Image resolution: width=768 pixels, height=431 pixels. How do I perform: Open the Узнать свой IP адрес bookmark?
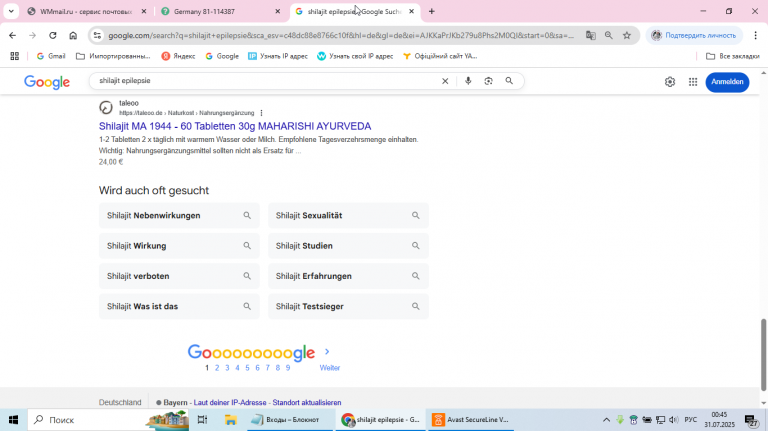pyautogui.click(x=355, y=56)
